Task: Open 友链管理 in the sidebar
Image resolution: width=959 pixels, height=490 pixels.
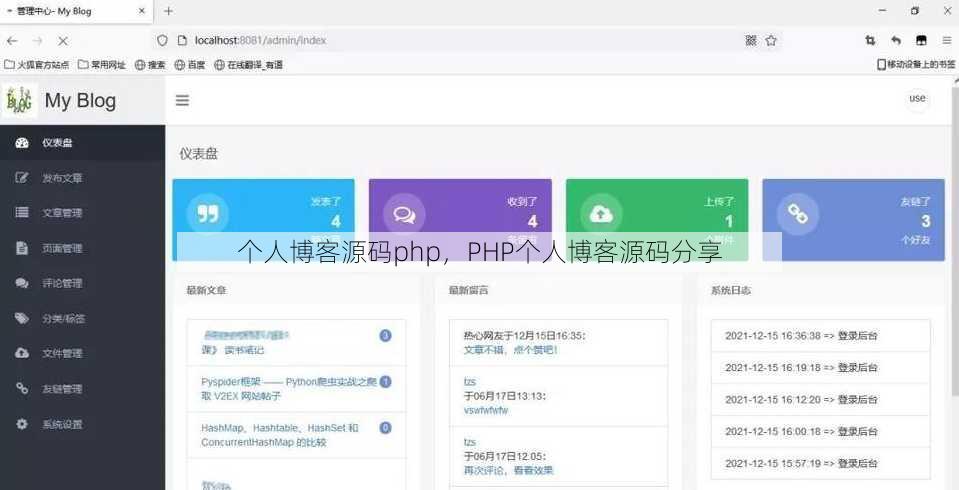Action: tap(82, 388)
